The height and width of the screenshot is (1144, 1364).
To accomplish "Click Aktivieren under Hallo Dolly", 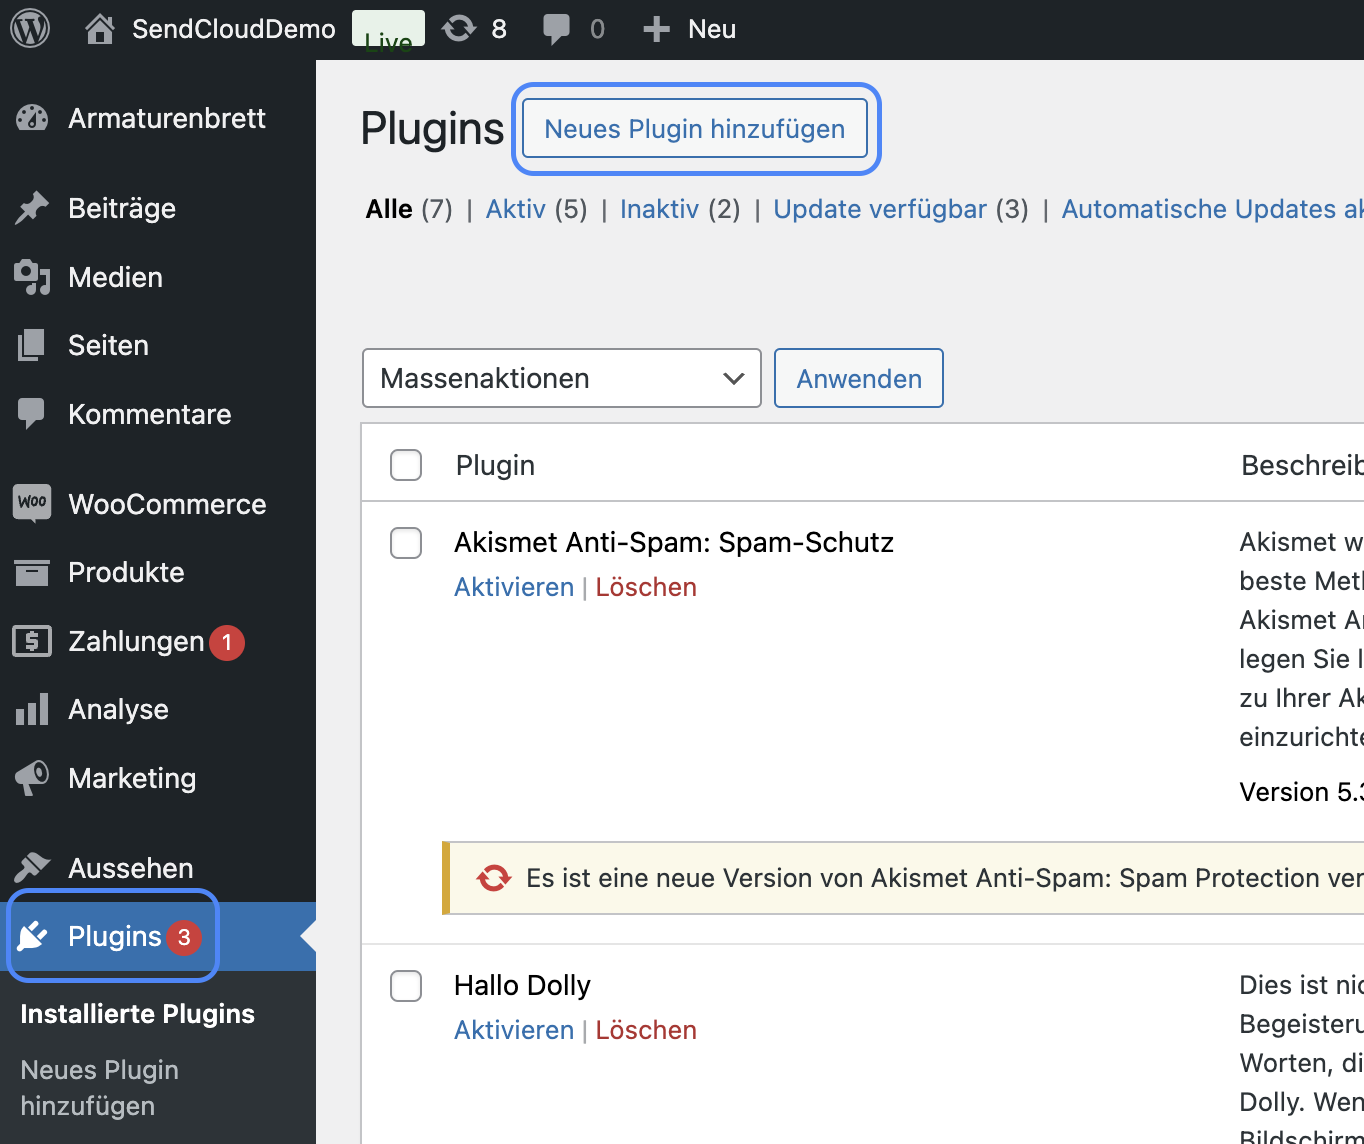I will (514, 1030).
